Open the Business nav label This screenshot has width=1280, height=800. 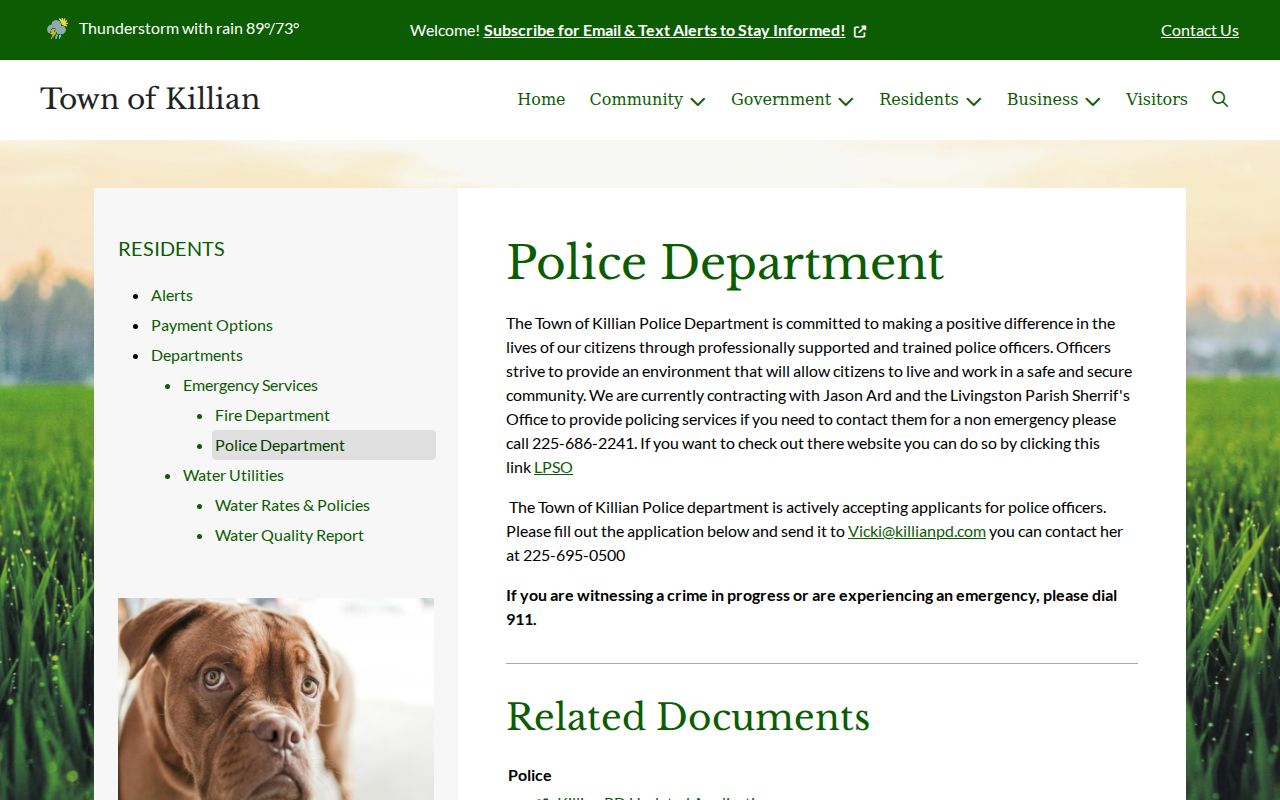point(1042,99)
